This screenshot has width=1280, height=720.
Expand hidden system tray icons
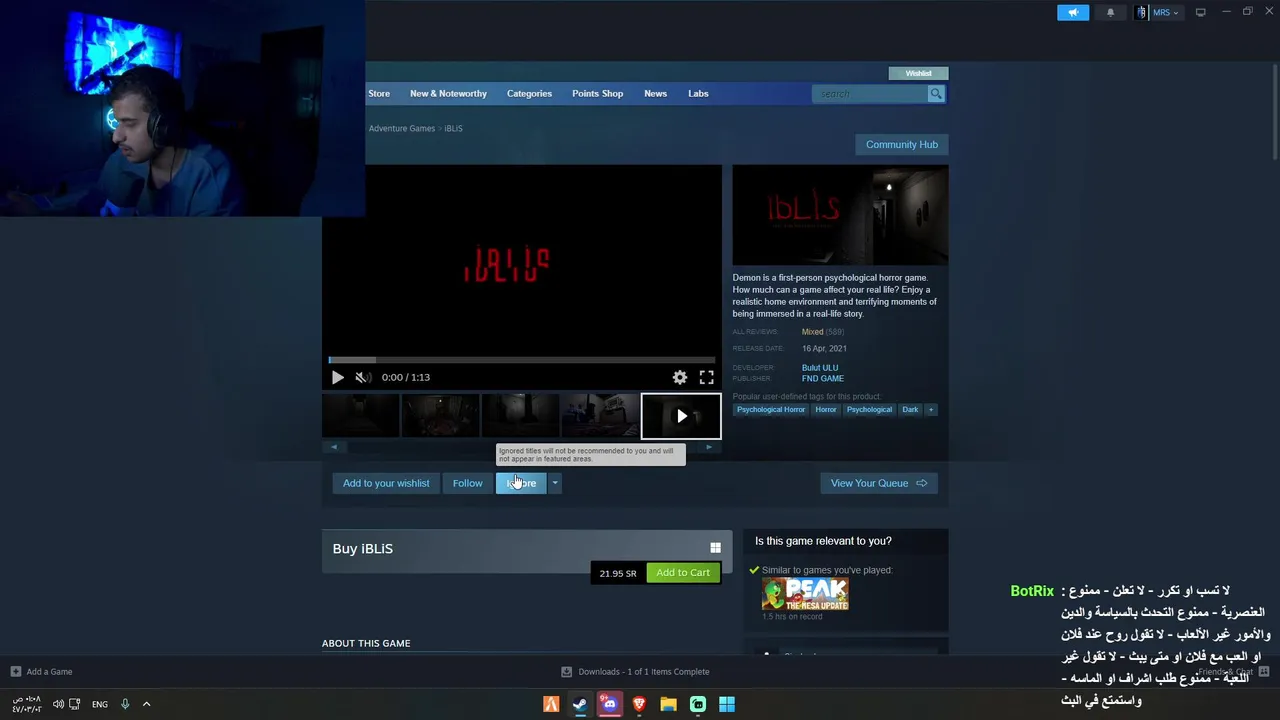click(x=146, y=704)
